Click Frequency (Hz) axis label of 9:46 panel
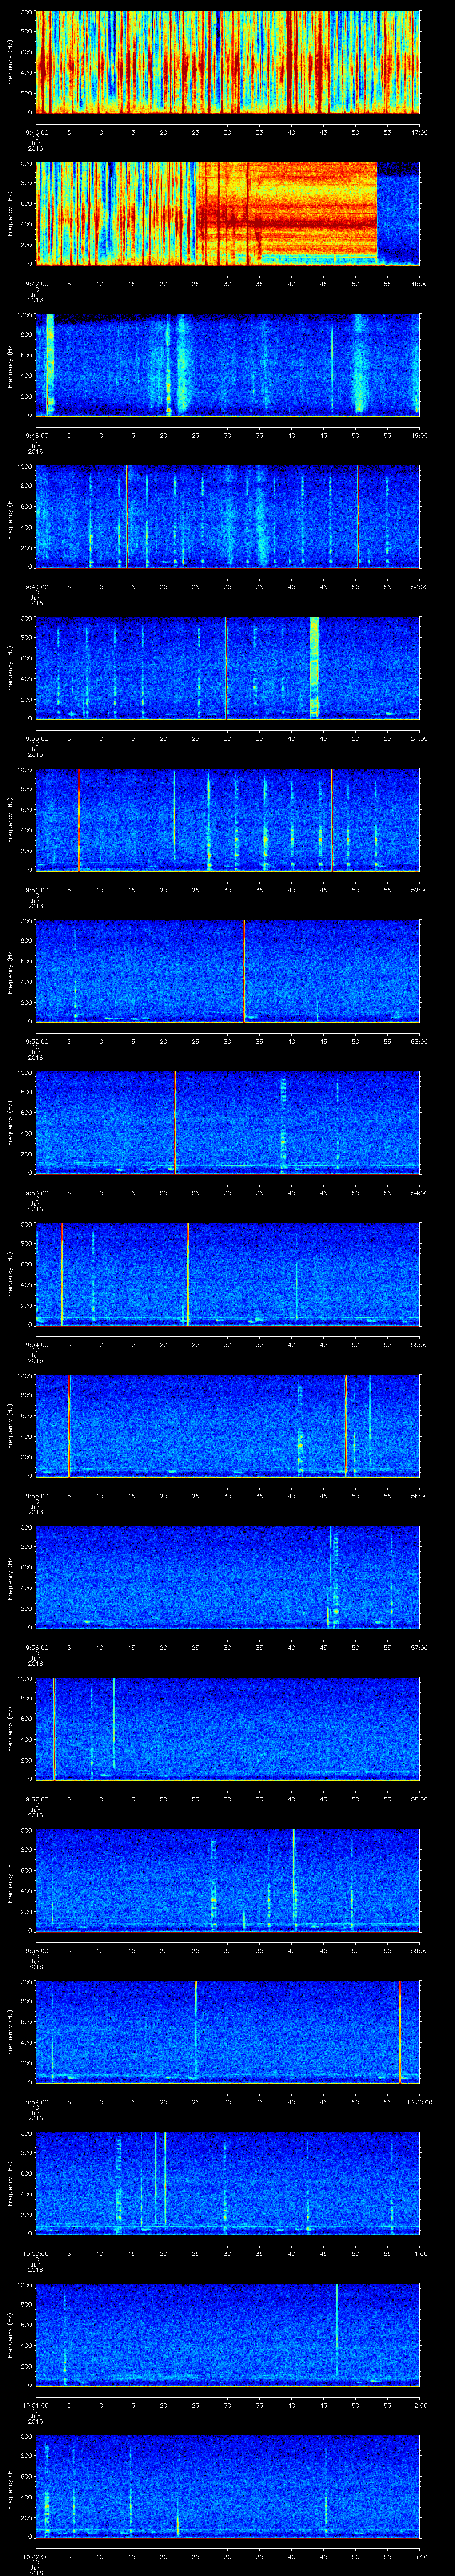 pyautogui.click(x=10, y=62)
